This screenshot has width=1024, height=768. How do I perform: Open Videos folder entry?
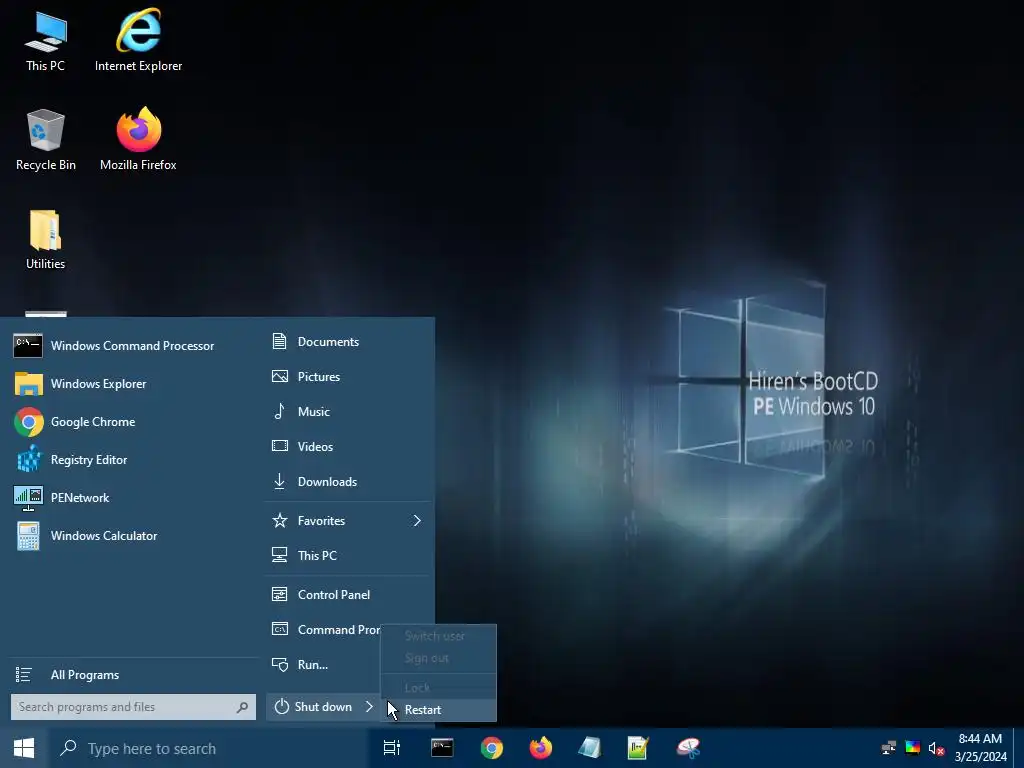click(348, 447)
